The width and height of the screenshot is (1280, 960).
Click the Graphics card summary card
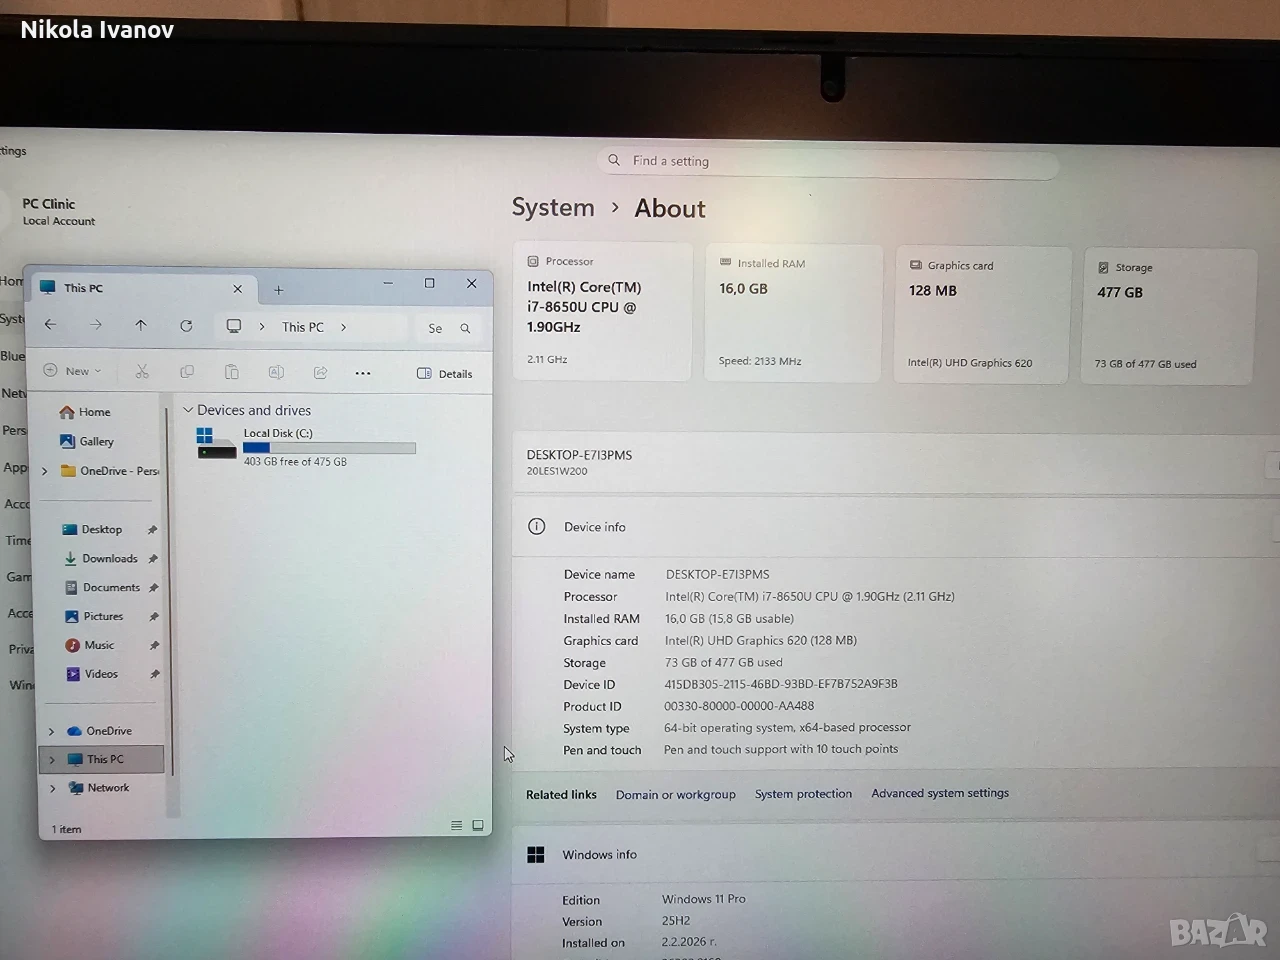click(983, 315)
